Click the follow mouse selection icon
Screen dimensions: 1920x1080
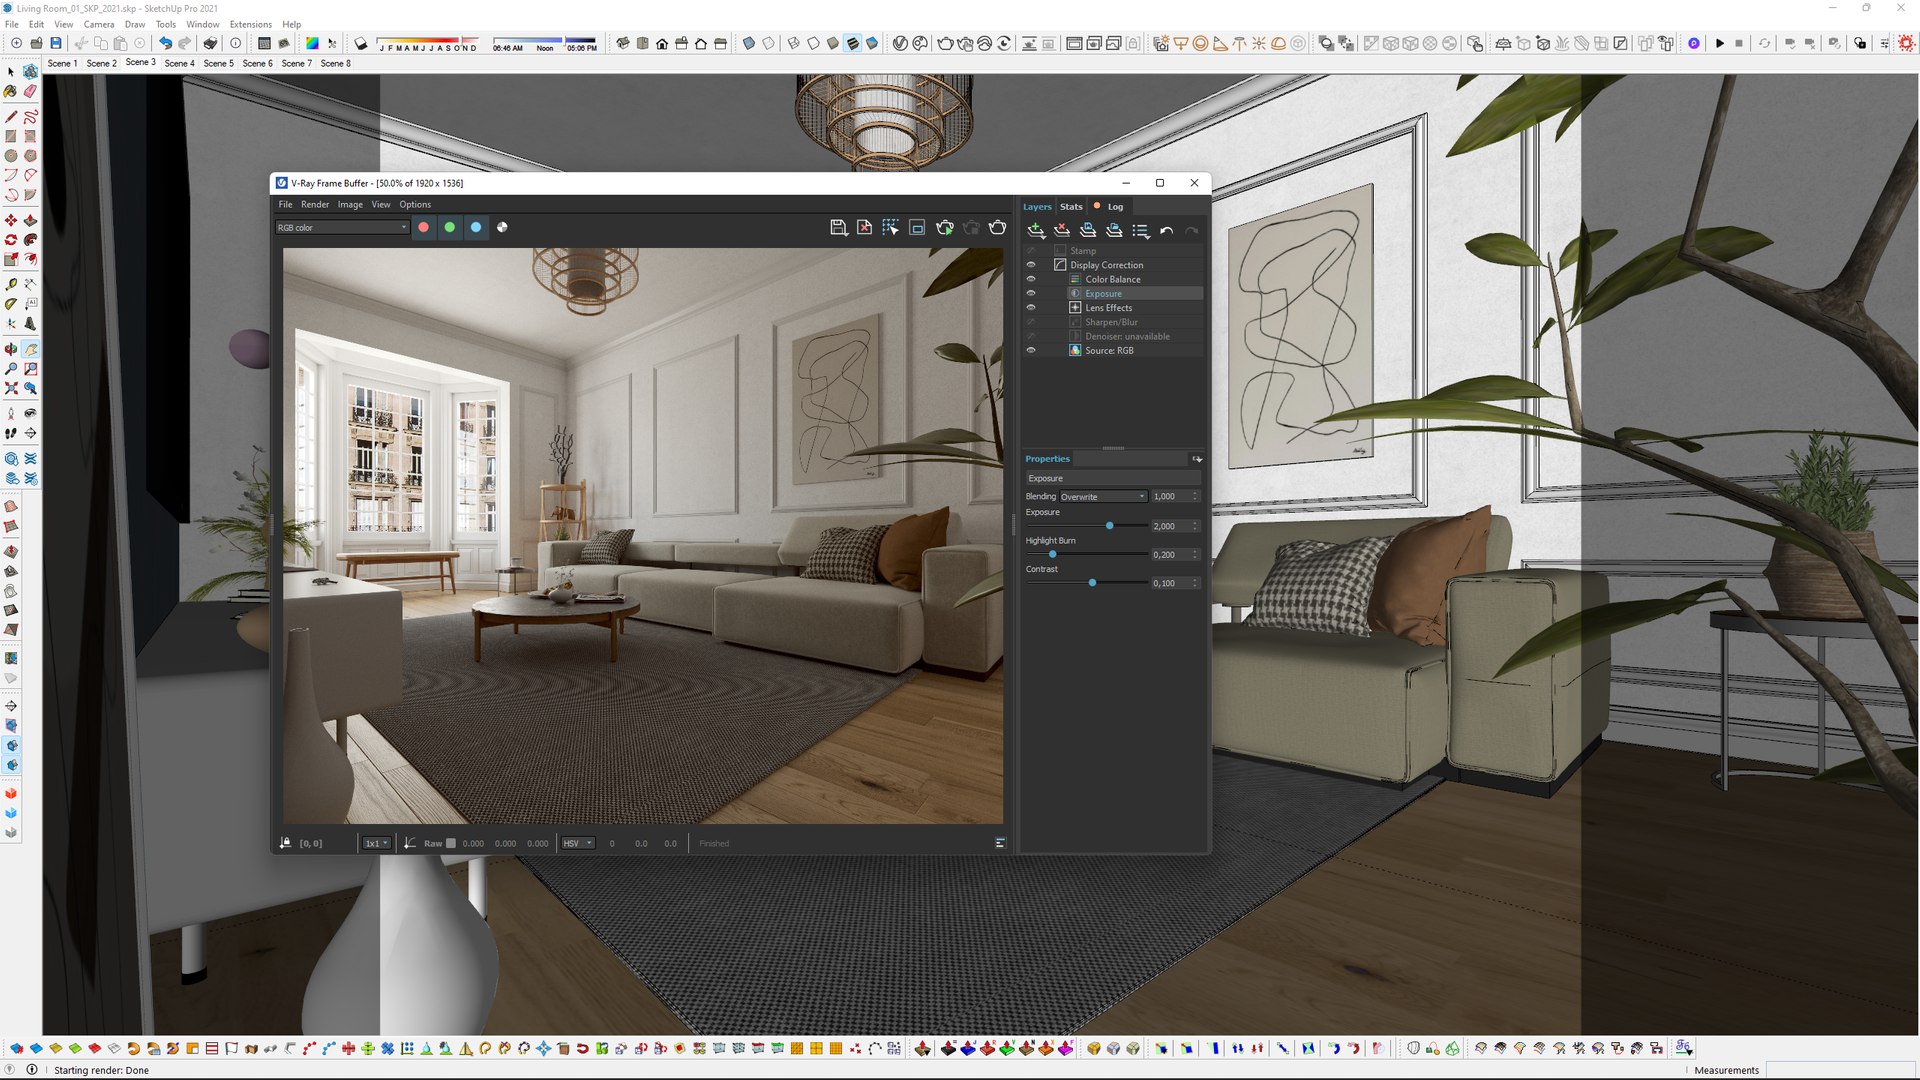click(890, 228)
